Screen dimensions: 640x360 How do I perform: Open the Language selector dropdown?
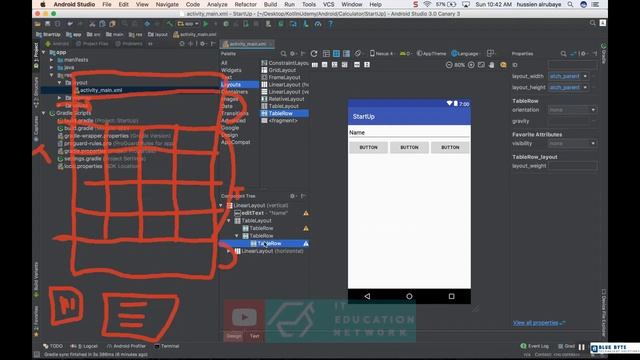click(x=465, y=53)
